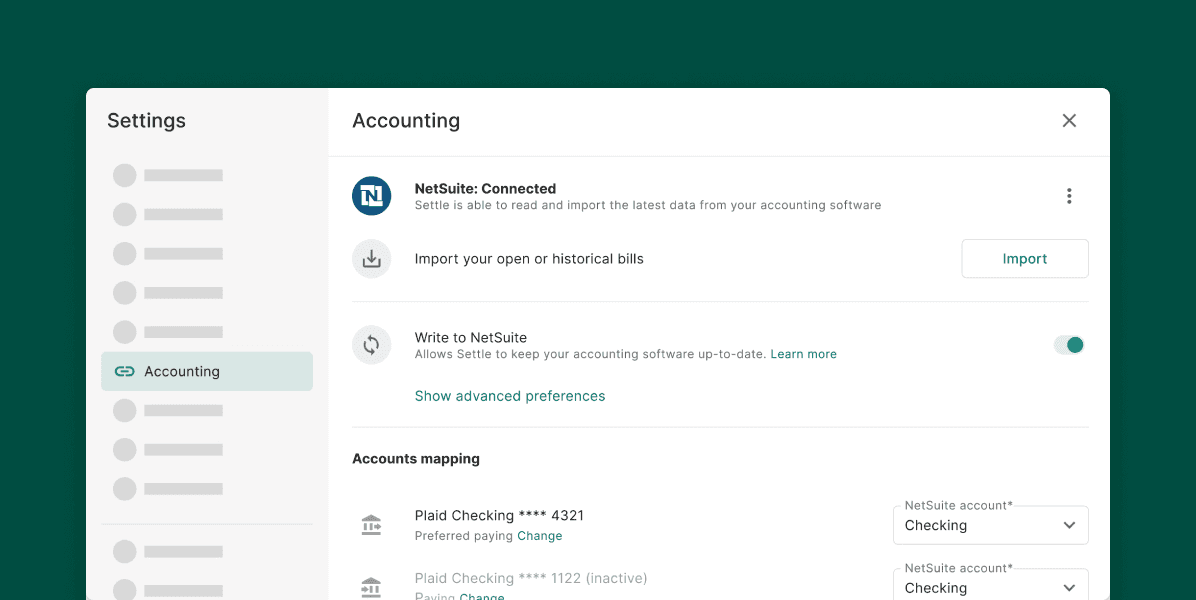The width and height of the screenshot is (1196, 600).
Task: Click the Write to NetSuite sync icon
Action: [x=371, y=344]
